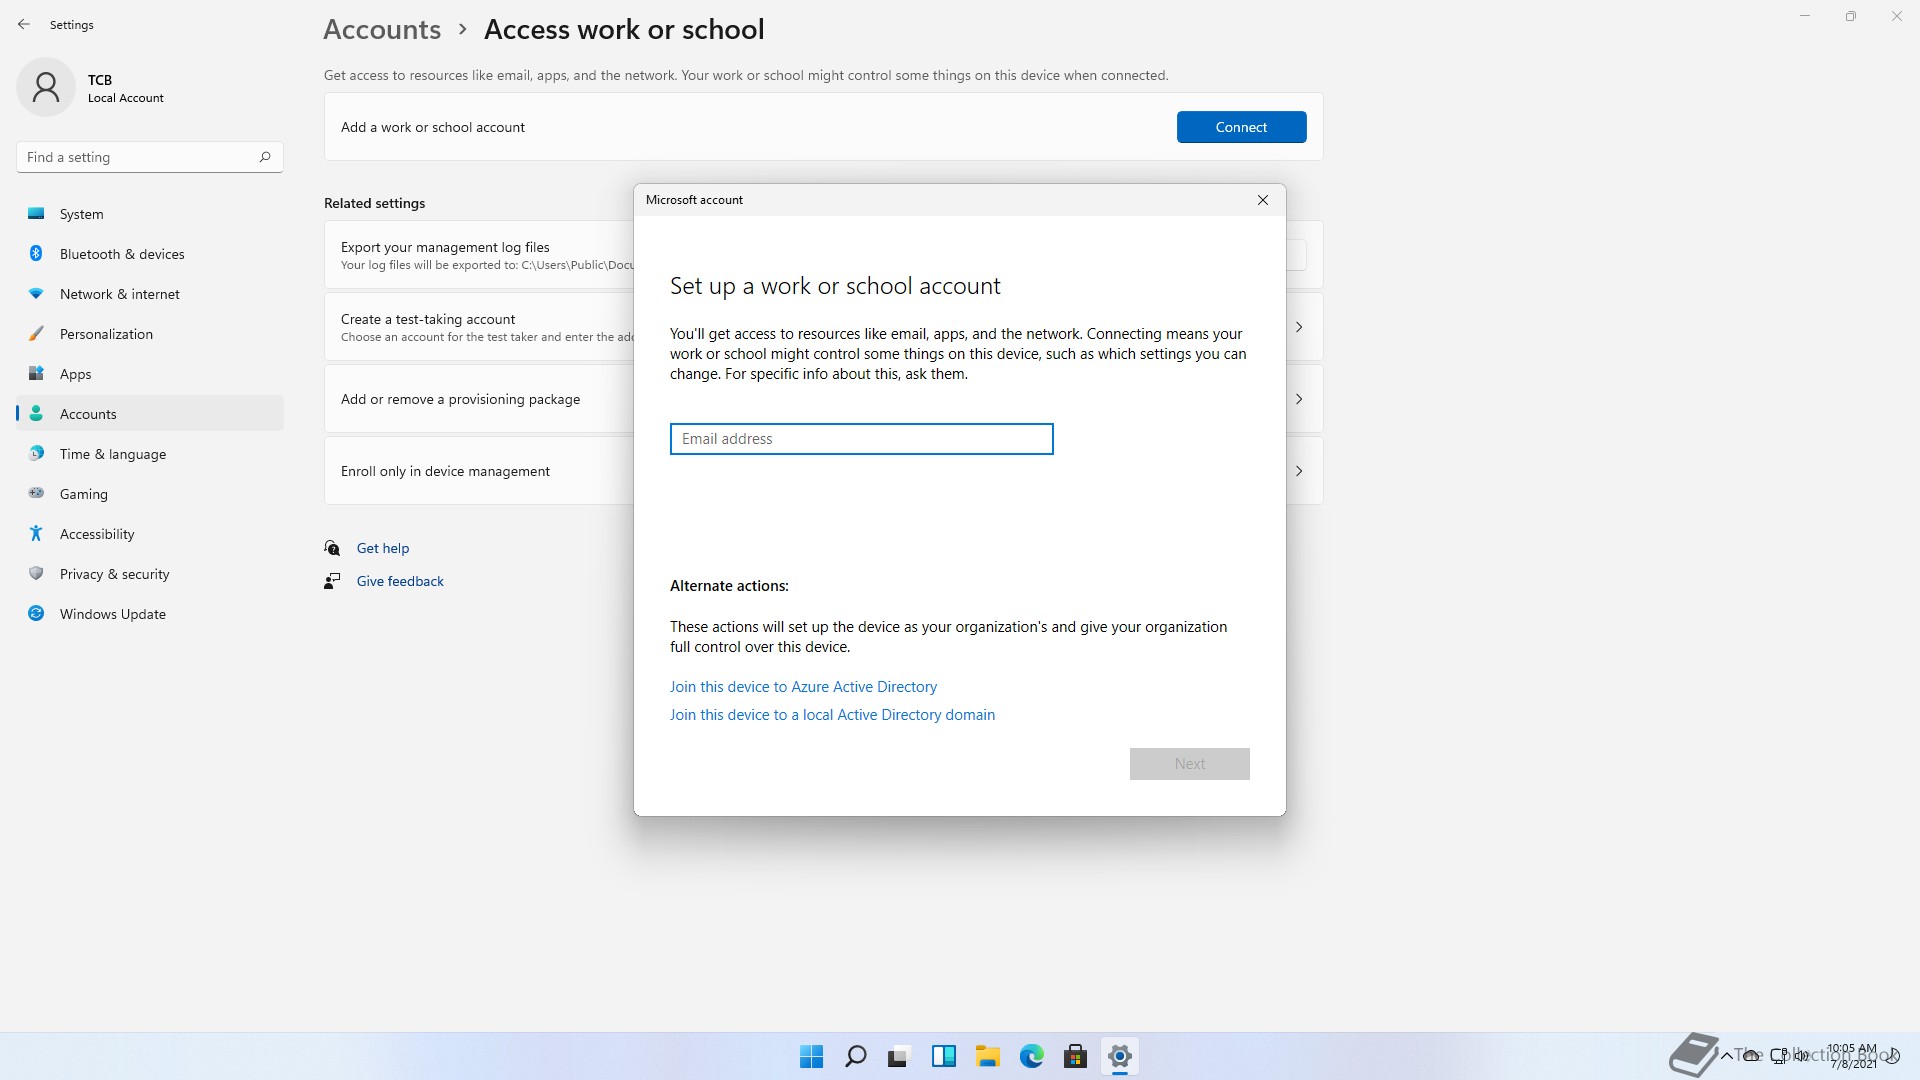1920x1080 pixels.
Task: Click the back arrow in Settings
Action: [24, 24]
